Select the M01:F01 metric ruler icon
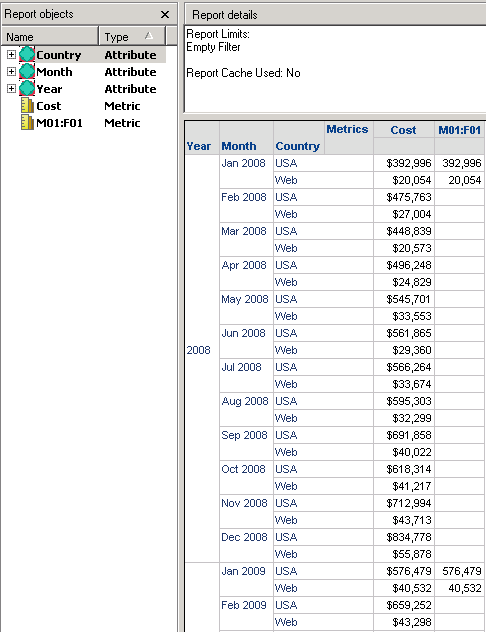This screenshot has height=632, width=486. coord(27,123)
